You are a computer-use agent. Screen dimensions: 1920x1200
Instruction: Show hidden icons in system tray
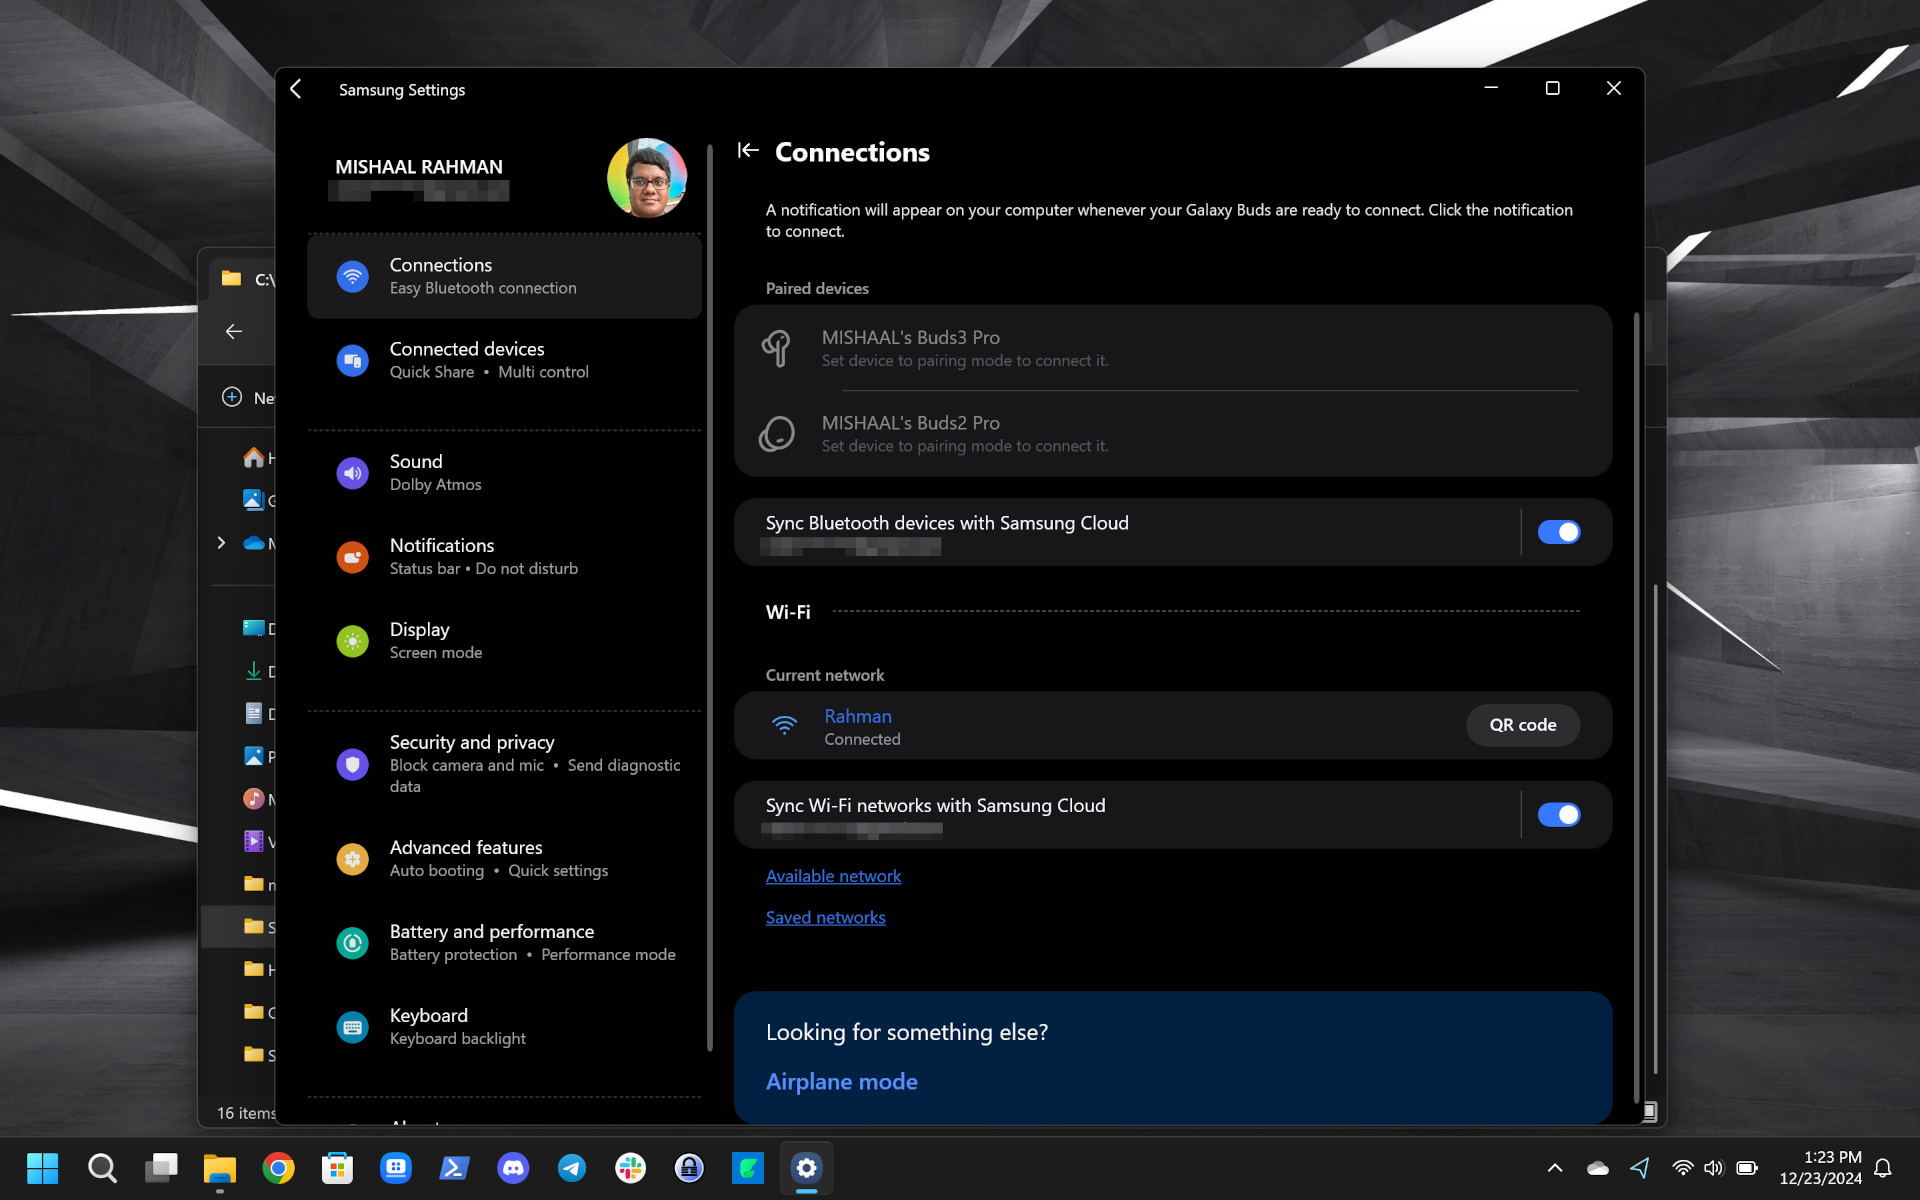pyautogui.click(x=1555, y=1168)
